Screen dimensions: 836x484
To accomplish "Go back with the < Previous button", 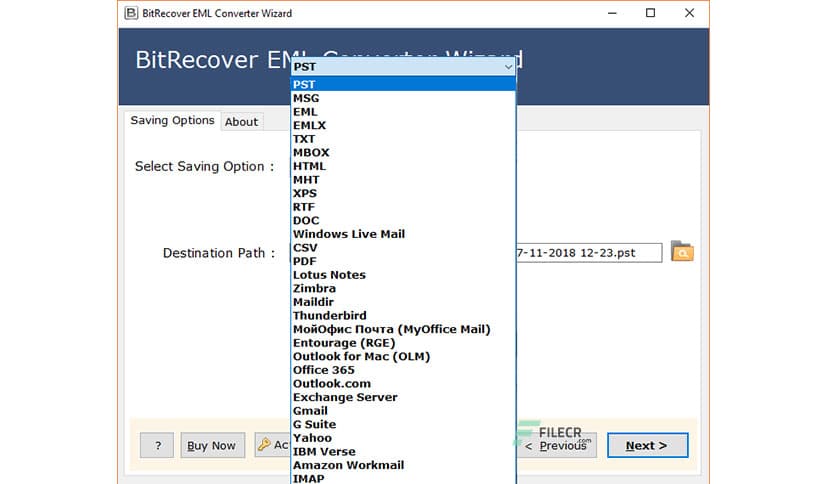I will click(x=556, y=446).
